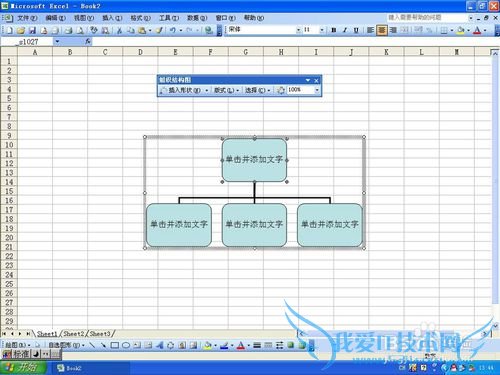Open the font size dropdown
The image size is (500, 375).
click(x=322, y=30)
